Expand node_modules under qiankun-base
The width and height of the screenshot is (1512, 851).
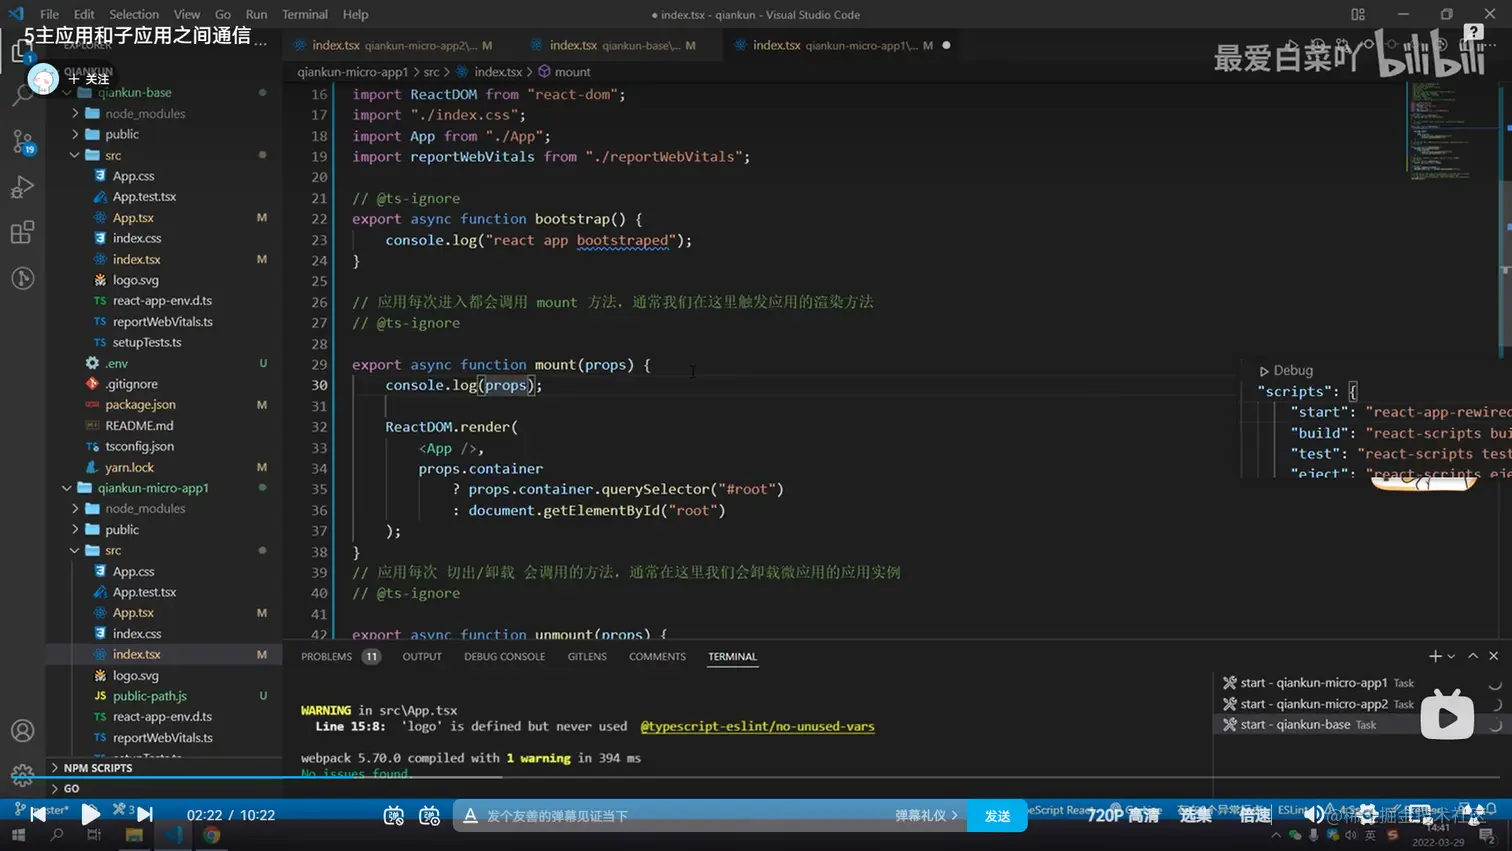click(145, 114)
